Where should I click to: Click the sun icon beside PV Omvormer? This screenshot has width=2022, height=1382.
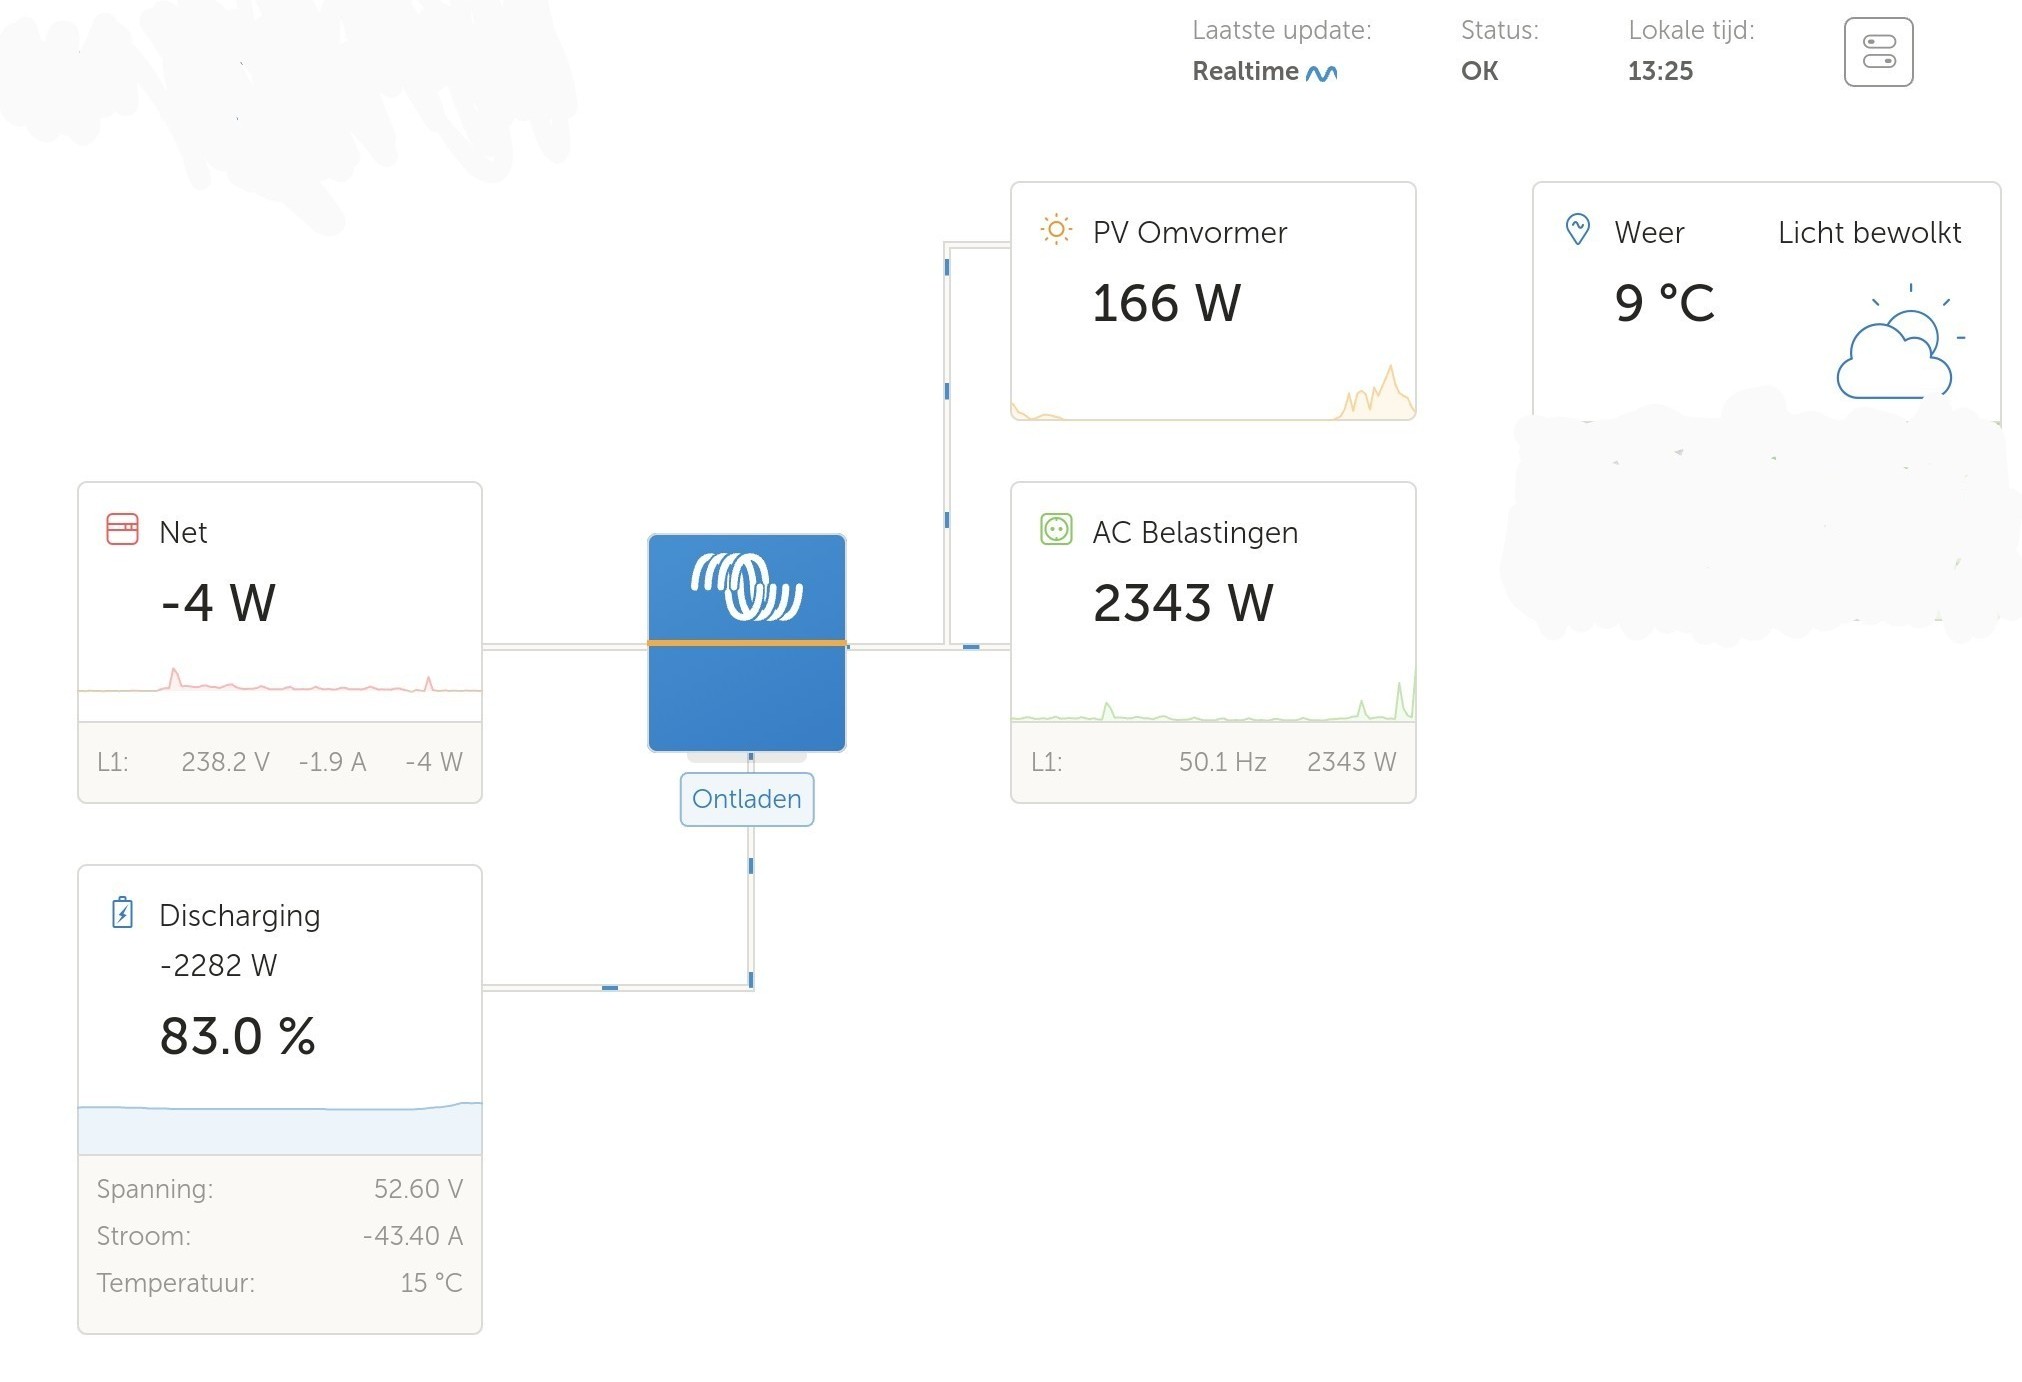click(1055, 230)
